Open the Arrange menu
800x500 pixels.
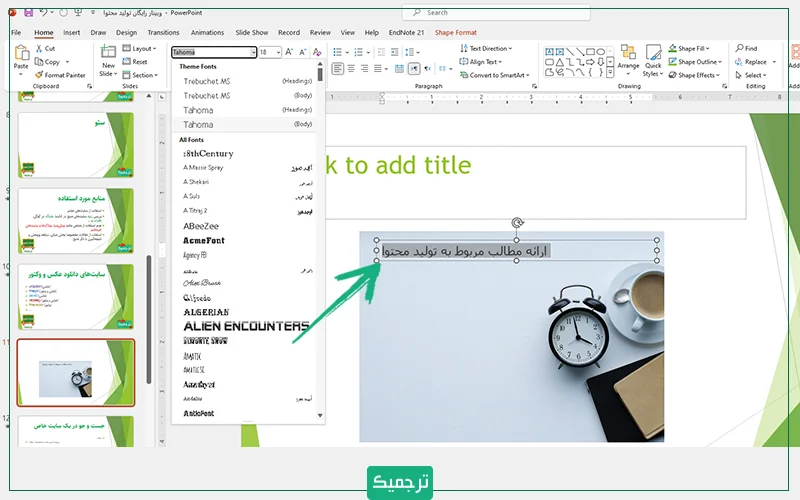[x=628, y=58]
